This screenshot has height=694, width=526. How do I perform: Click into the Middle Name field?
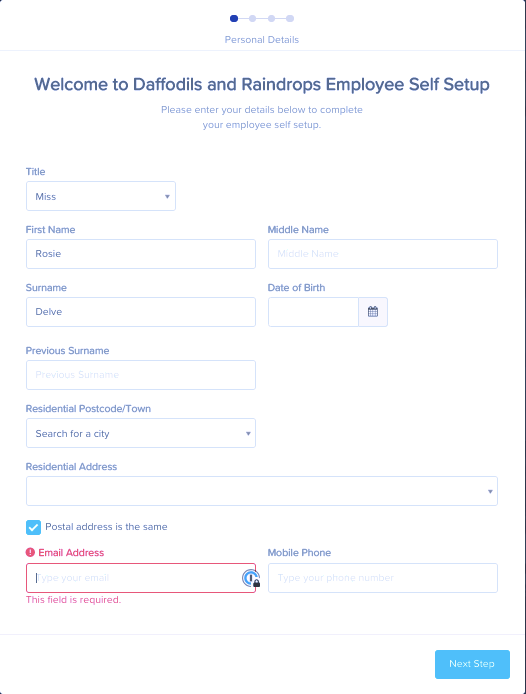tap(383, 254)
